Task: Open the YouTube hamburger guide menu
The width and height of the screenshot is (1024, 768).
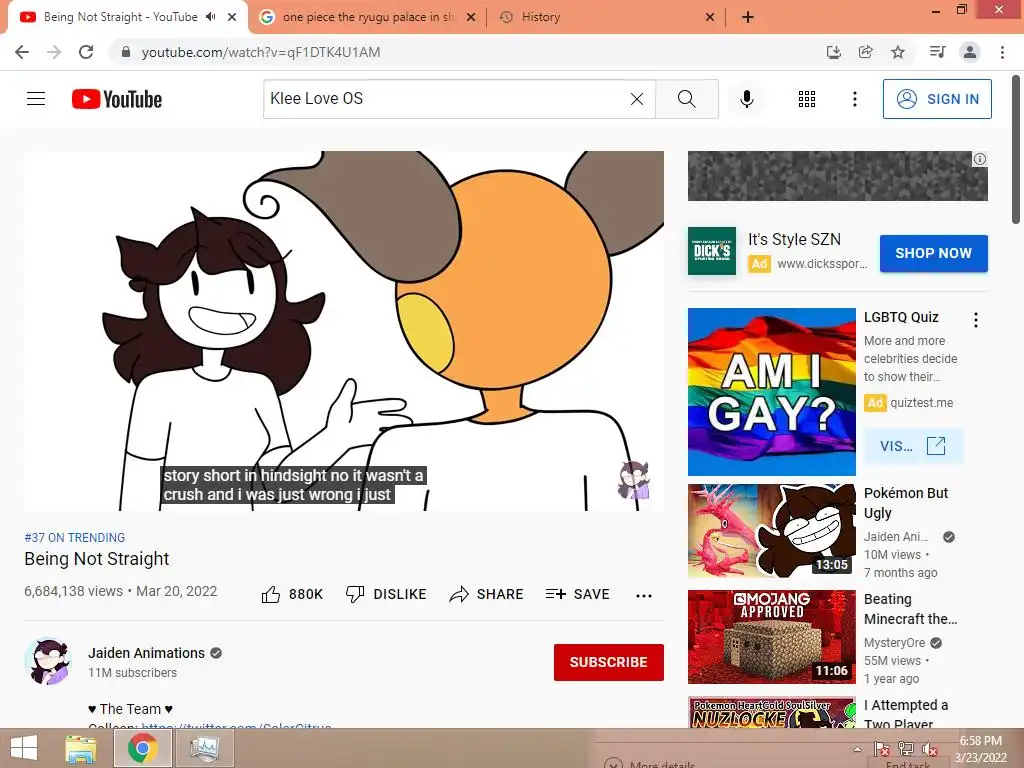Action: 36,99
